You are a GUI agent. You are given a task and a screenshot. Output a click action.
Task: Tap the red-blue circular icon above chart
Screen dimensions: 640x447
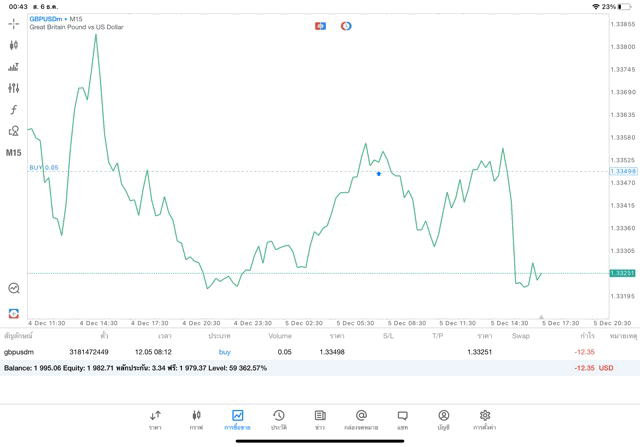click(x=346, y=26)
